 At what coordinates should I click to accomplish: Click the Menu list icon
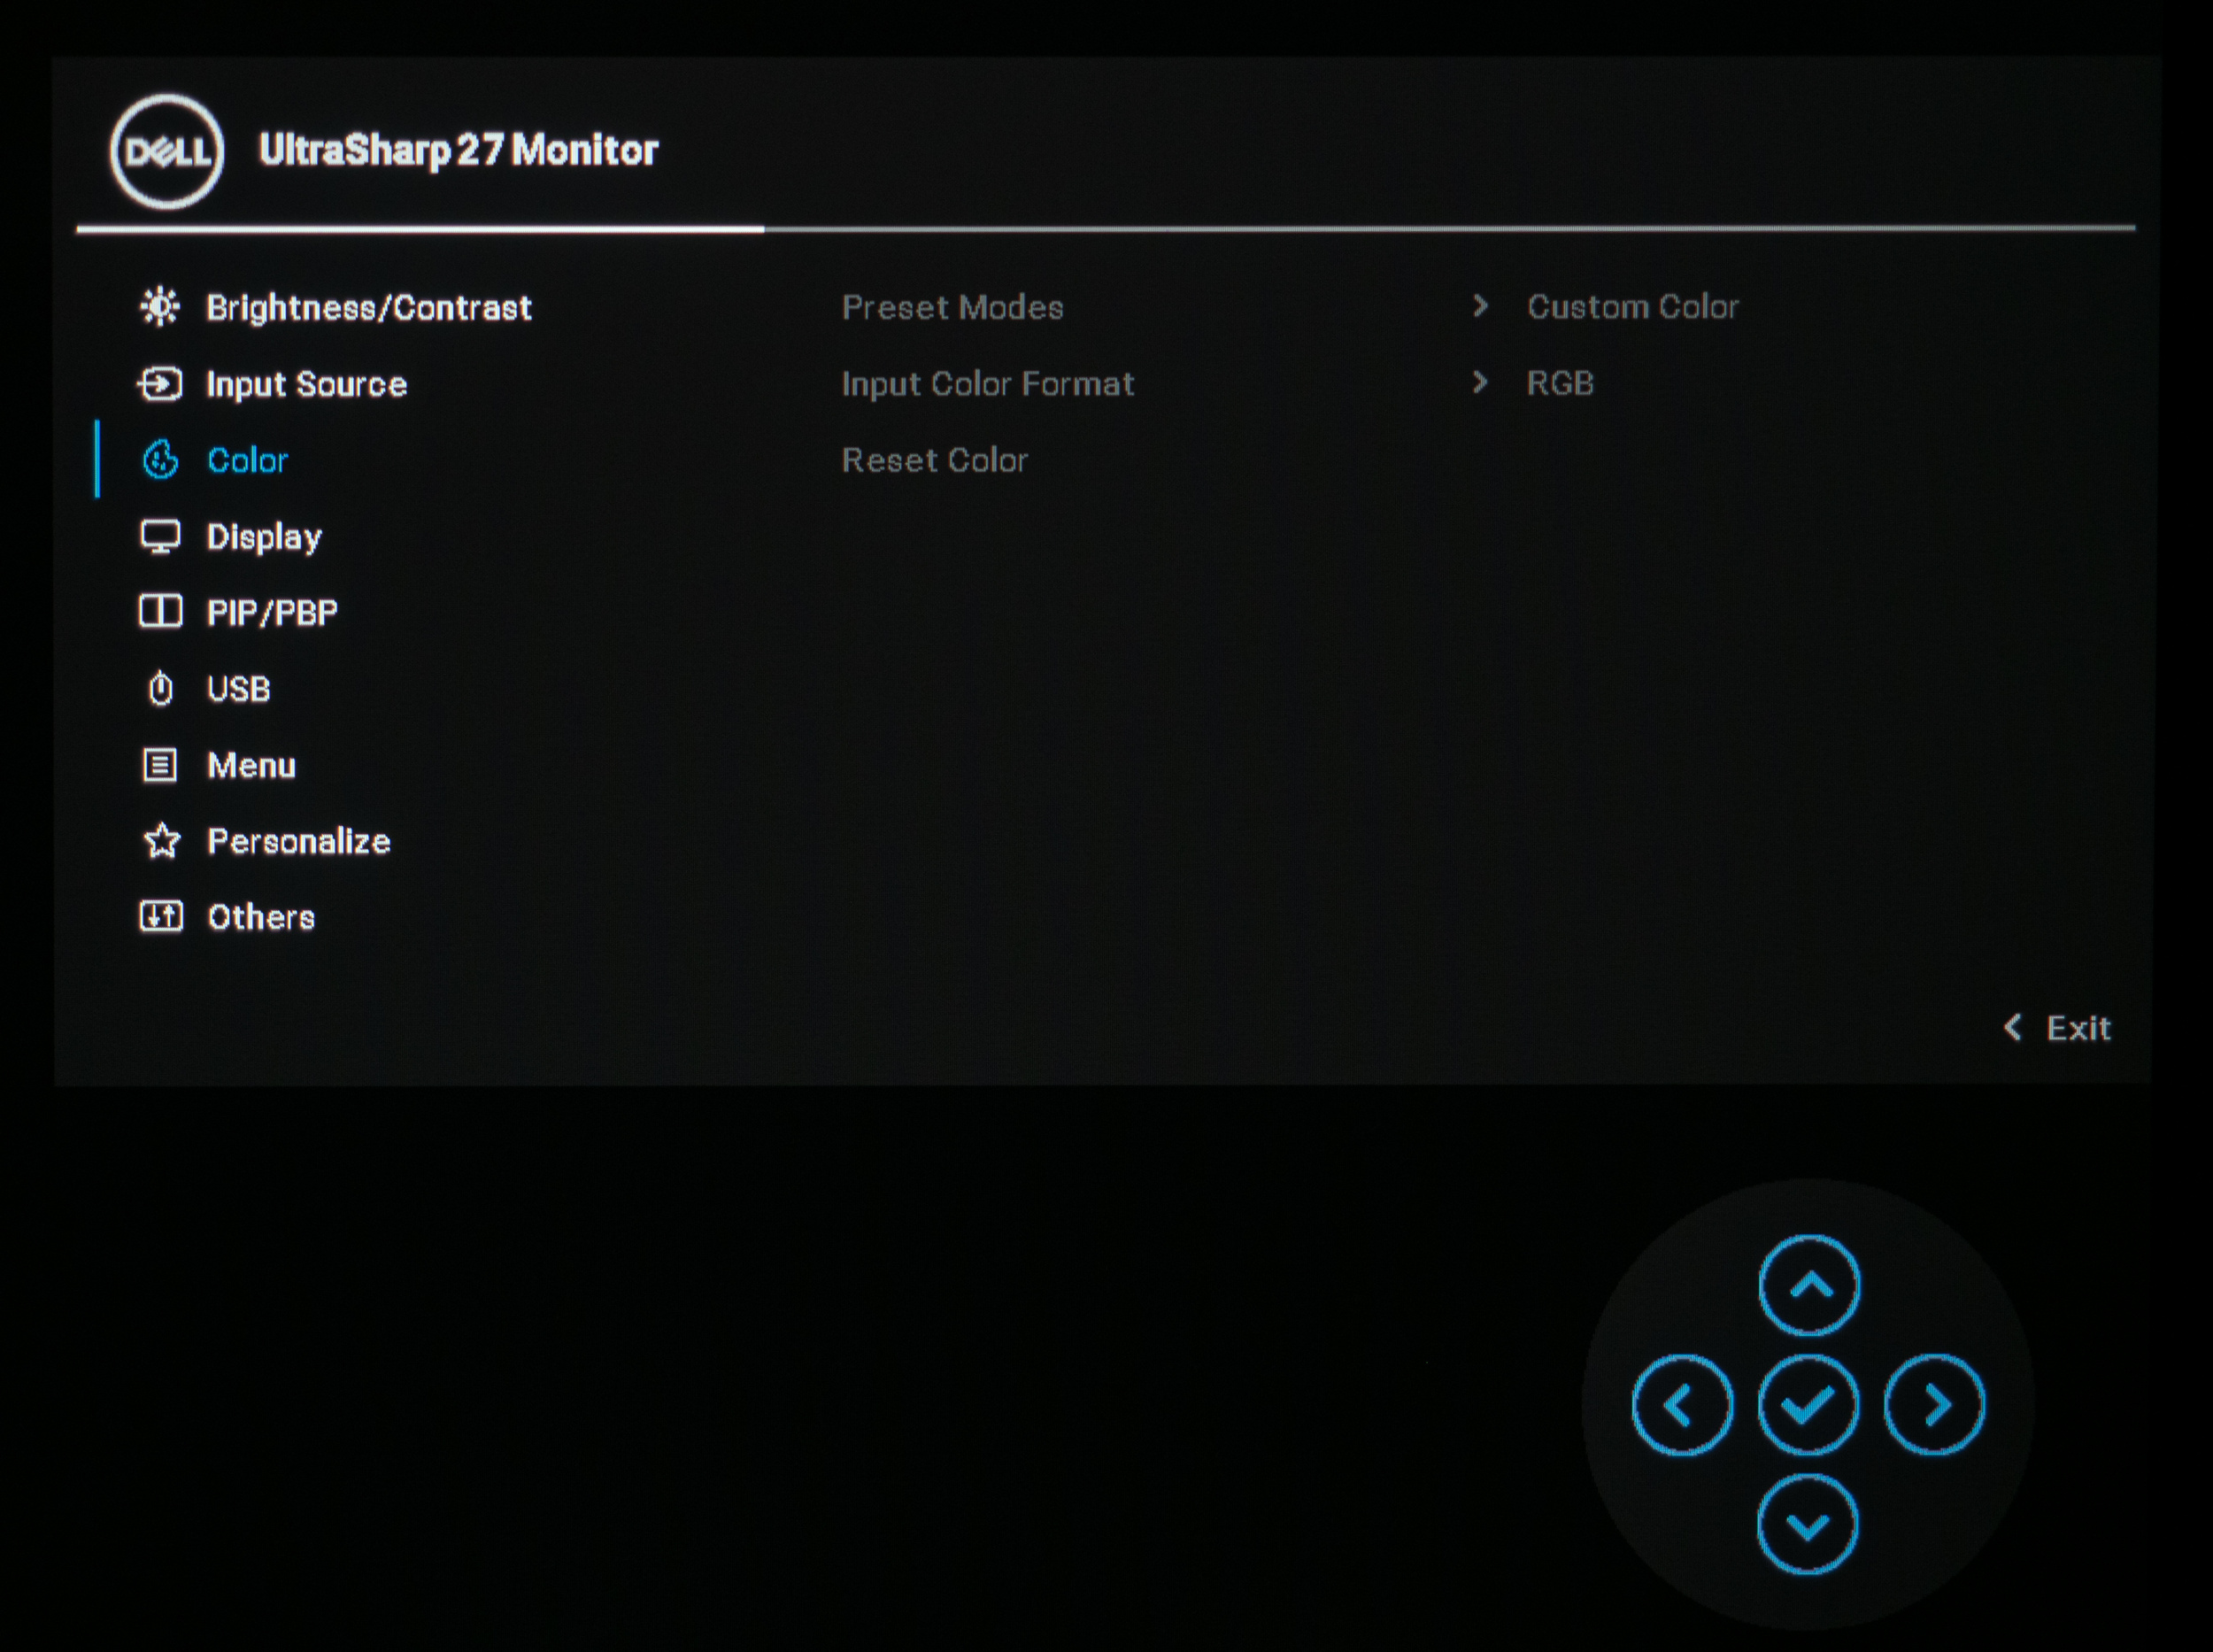point(160,766)
